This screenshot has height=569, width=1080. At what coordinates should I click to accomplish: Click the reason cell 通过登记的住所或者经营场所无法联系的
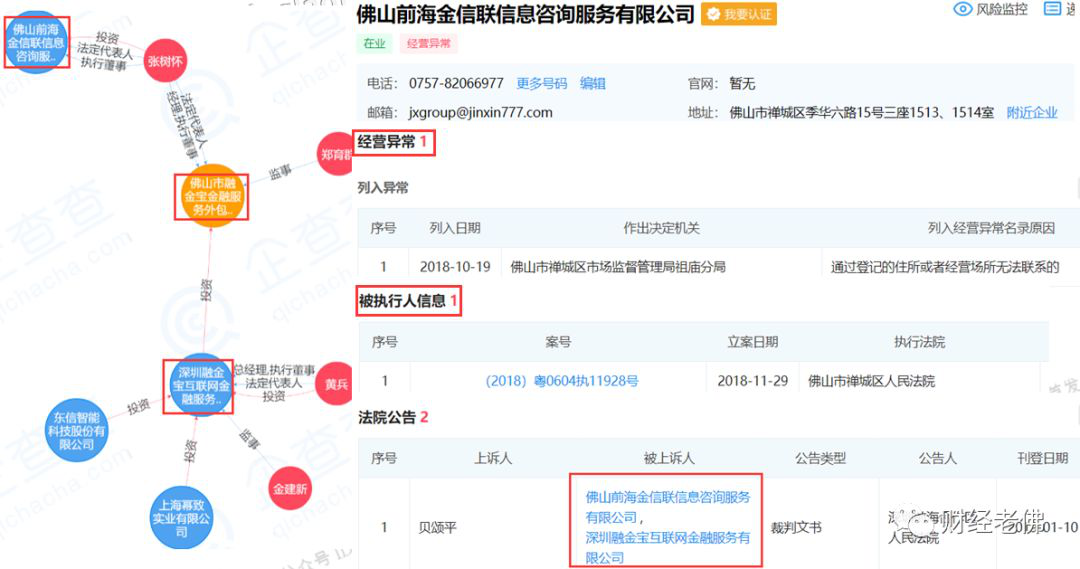945,267
